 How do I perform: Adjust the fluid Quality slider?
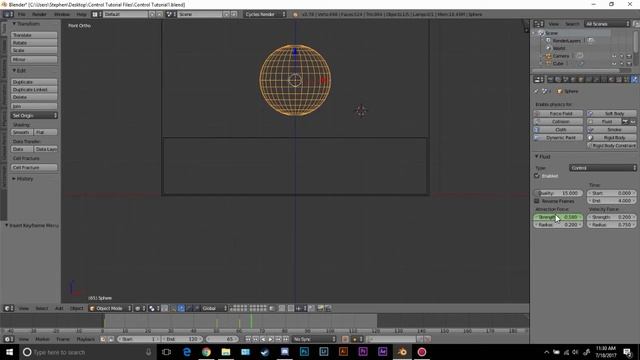click(558, 193)
